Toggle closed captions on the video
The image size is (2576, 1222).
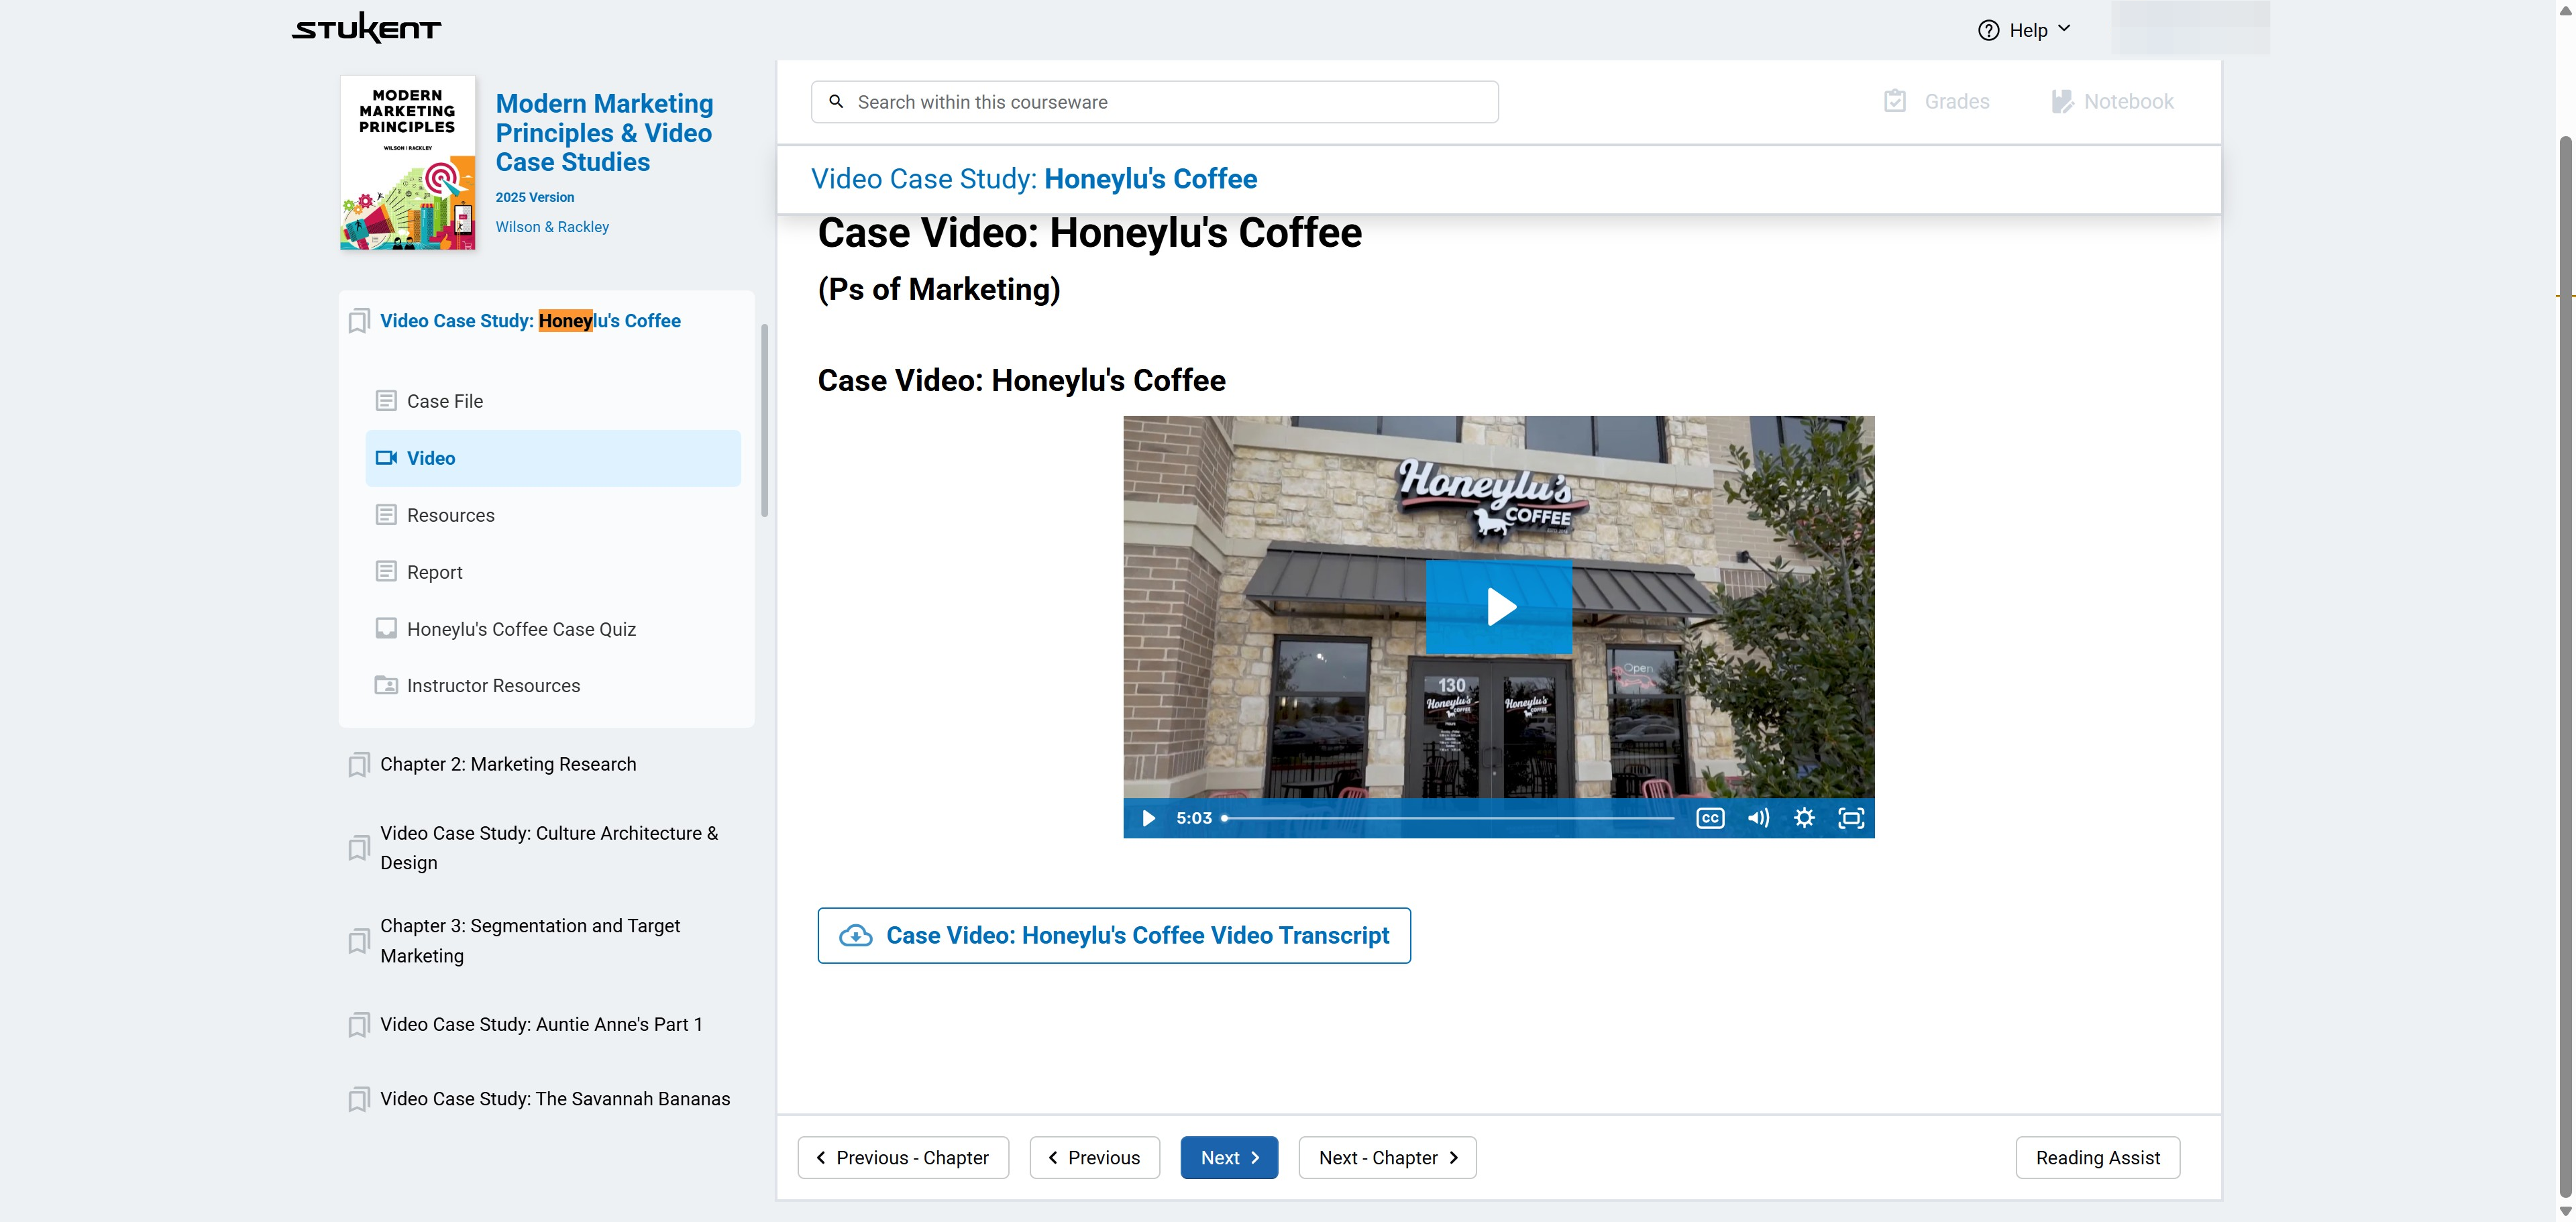[x=1710, y=818]
